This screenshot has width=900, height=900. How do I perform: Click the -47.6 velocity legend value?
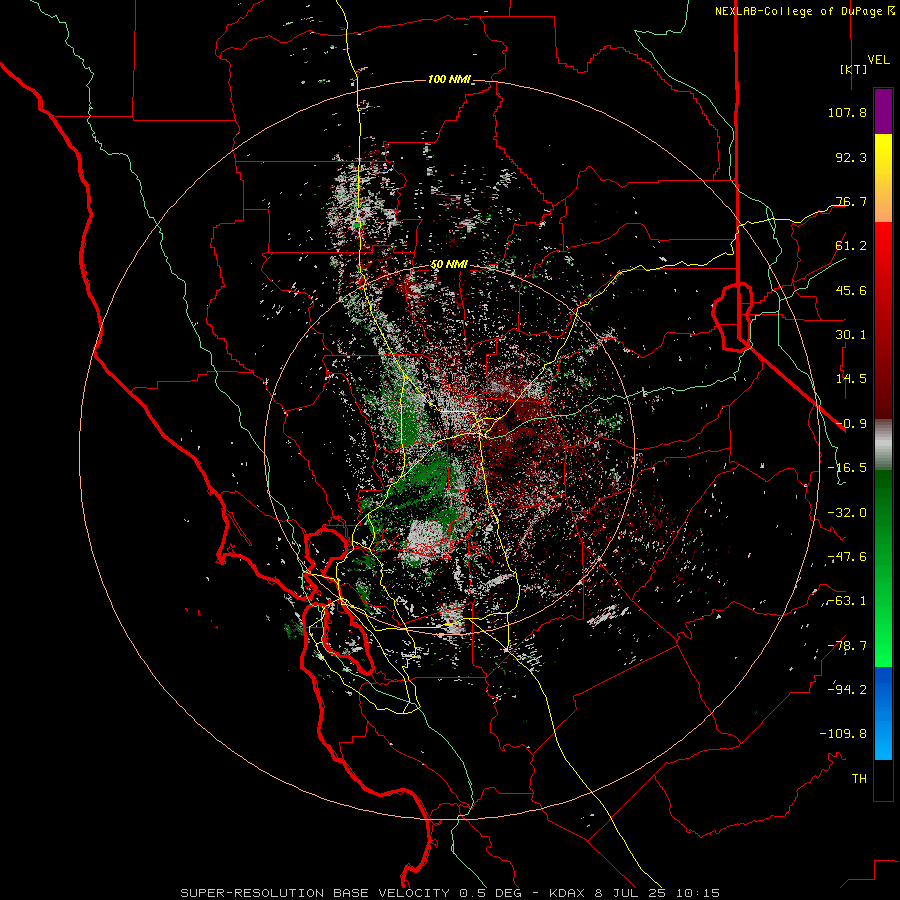pyautogui.click(x=847, y=557)
